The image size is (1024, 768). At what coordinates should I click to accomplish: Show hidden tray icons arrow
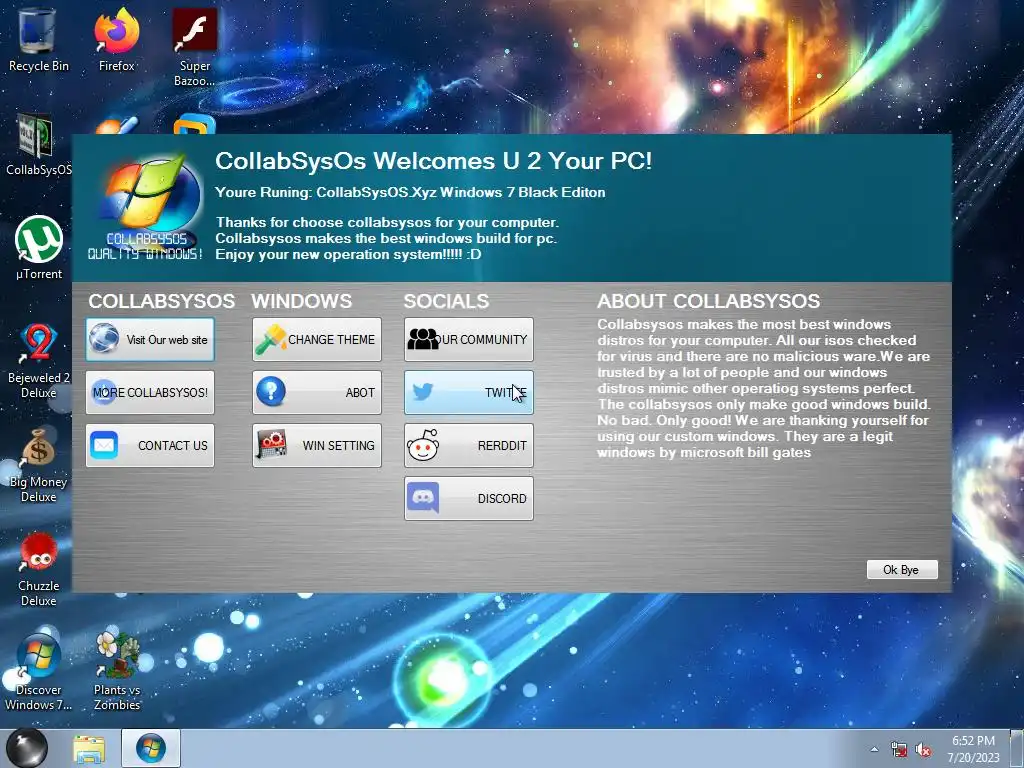point(874,750)
